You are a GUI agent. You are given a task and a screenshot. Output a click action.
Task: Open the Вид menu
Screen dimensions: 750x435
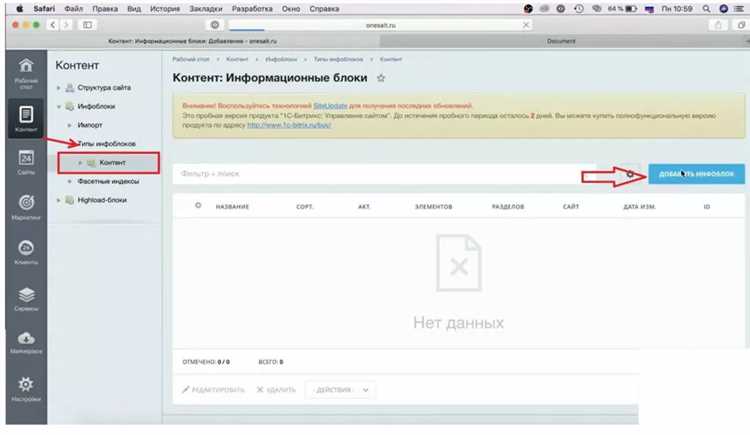[134, 9]
